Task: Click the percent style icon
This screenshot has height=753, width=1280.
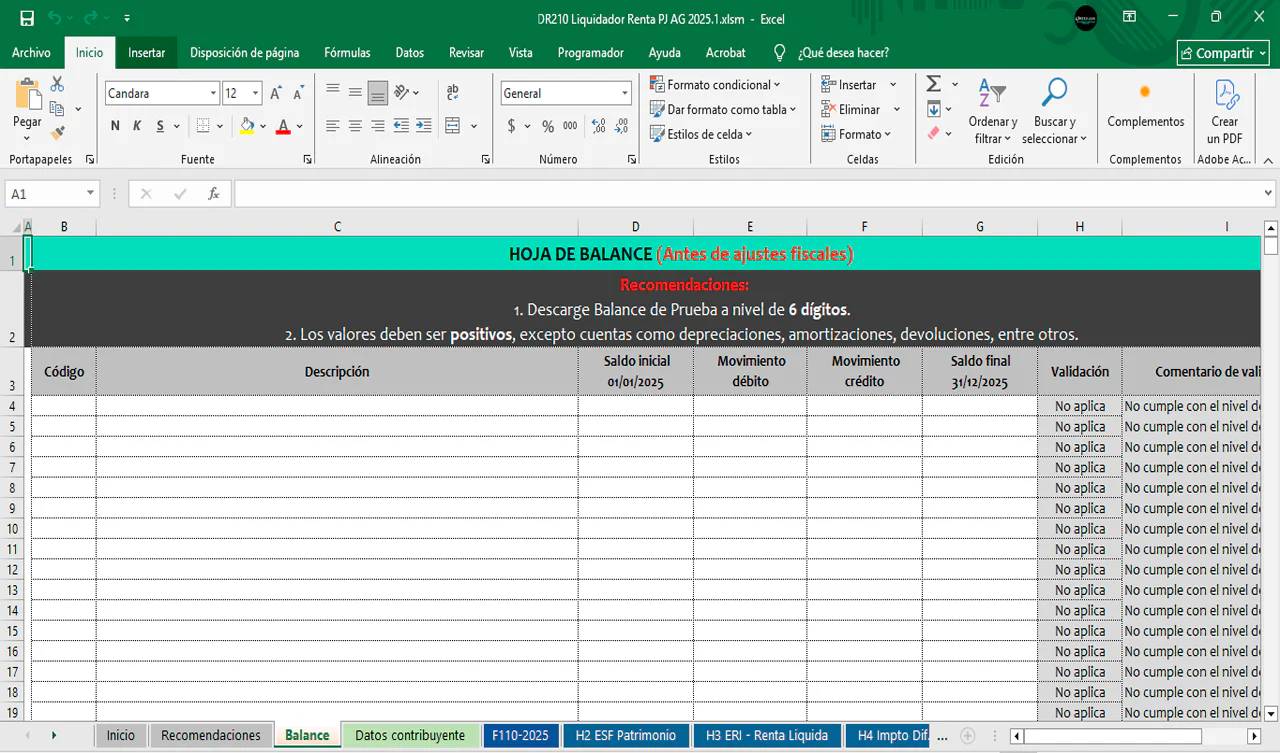Action: pos(547,126)
